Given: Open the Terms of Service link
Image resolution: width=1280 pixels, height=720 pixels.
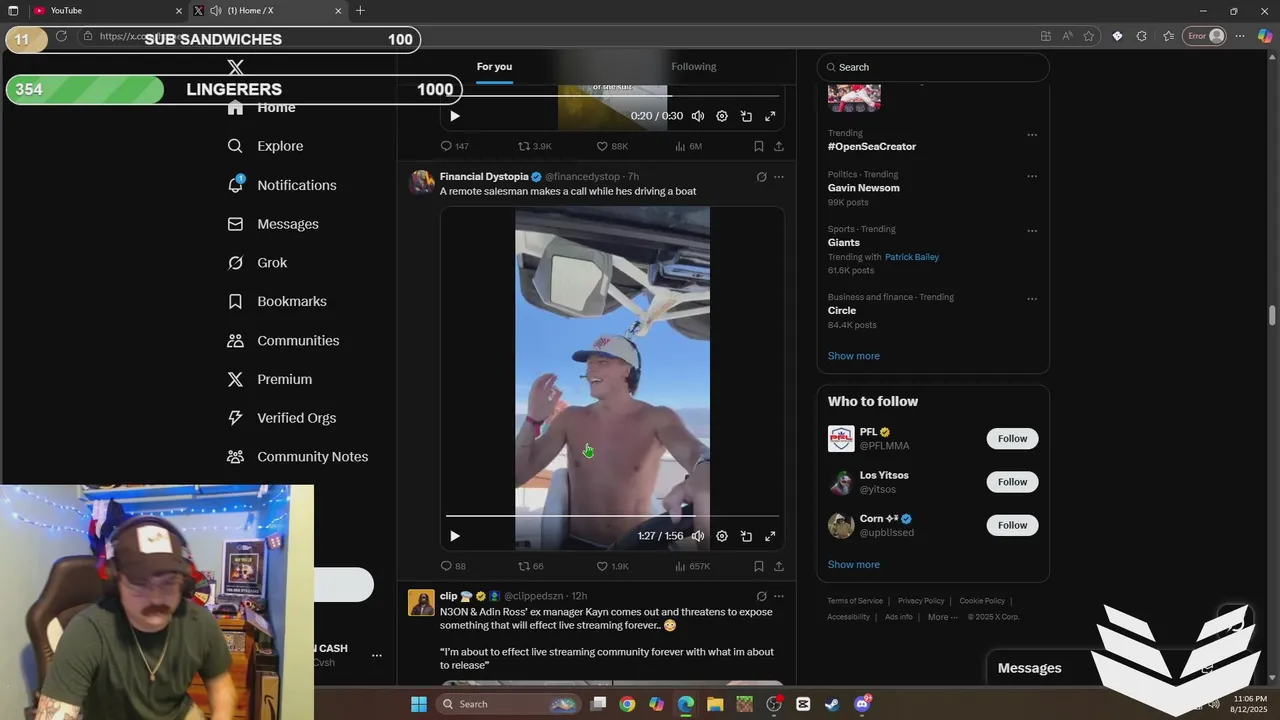Looking at the screenshot, I should (855, 601).
